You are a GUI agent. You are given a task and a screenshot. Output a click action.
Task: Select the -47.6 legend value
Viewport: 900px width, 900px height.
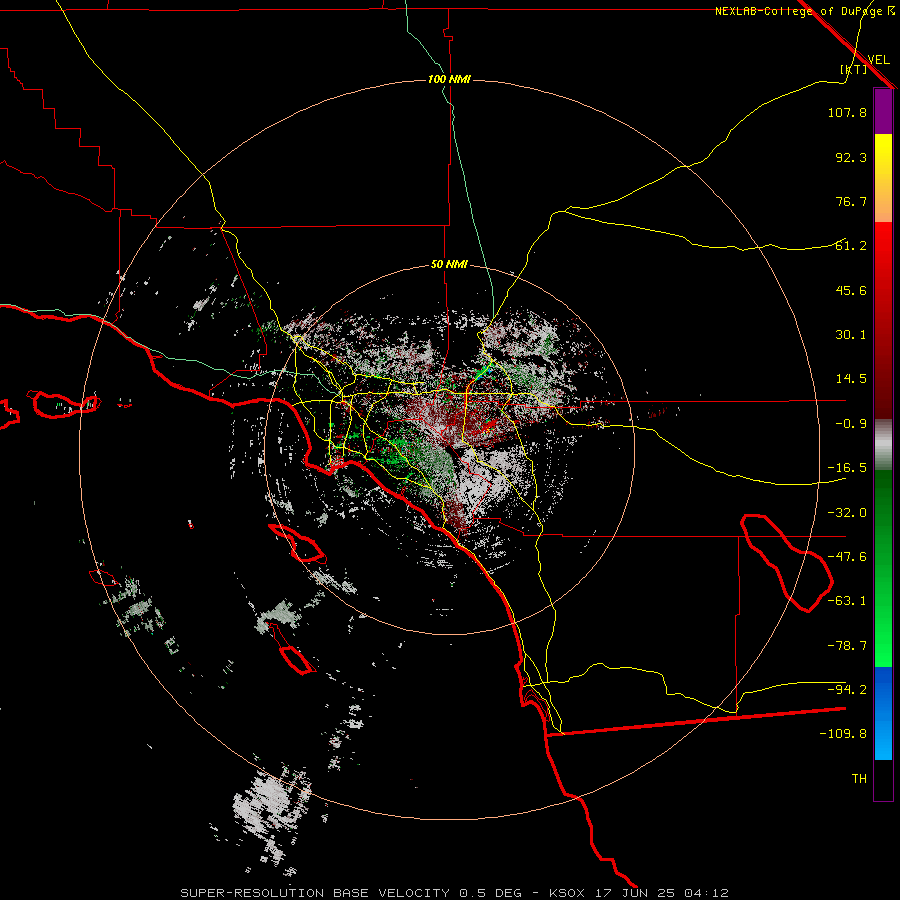pyautogui.click(x=847, y=557)
